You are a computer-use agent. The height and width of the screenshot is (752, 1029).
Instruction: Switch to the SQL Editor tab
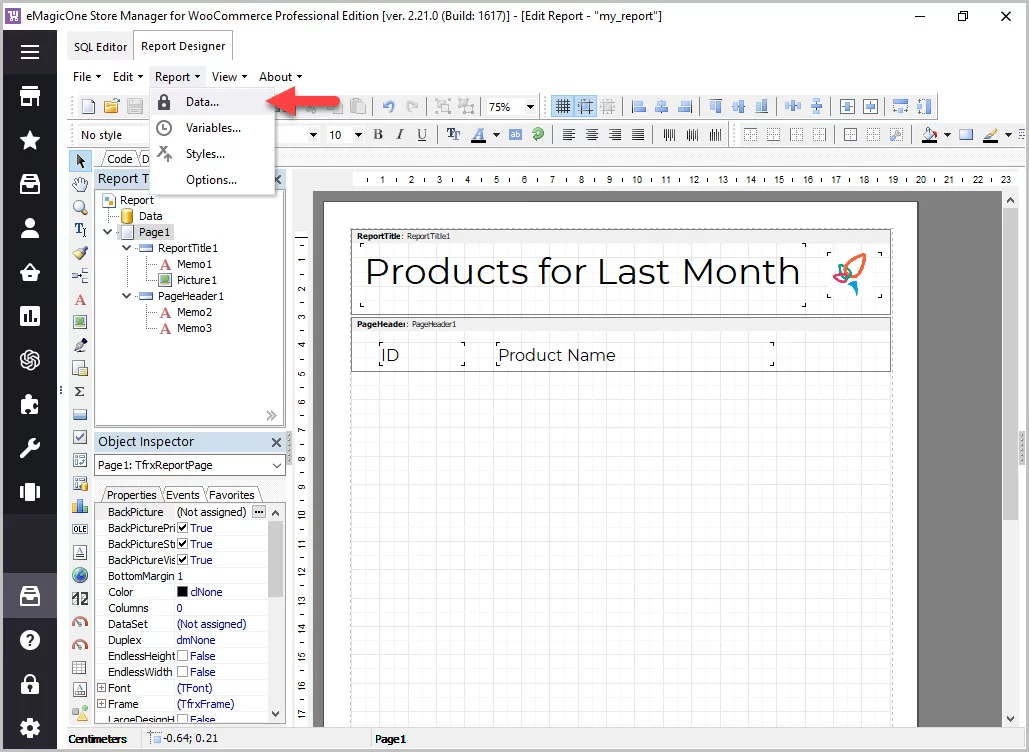point(100,47)
